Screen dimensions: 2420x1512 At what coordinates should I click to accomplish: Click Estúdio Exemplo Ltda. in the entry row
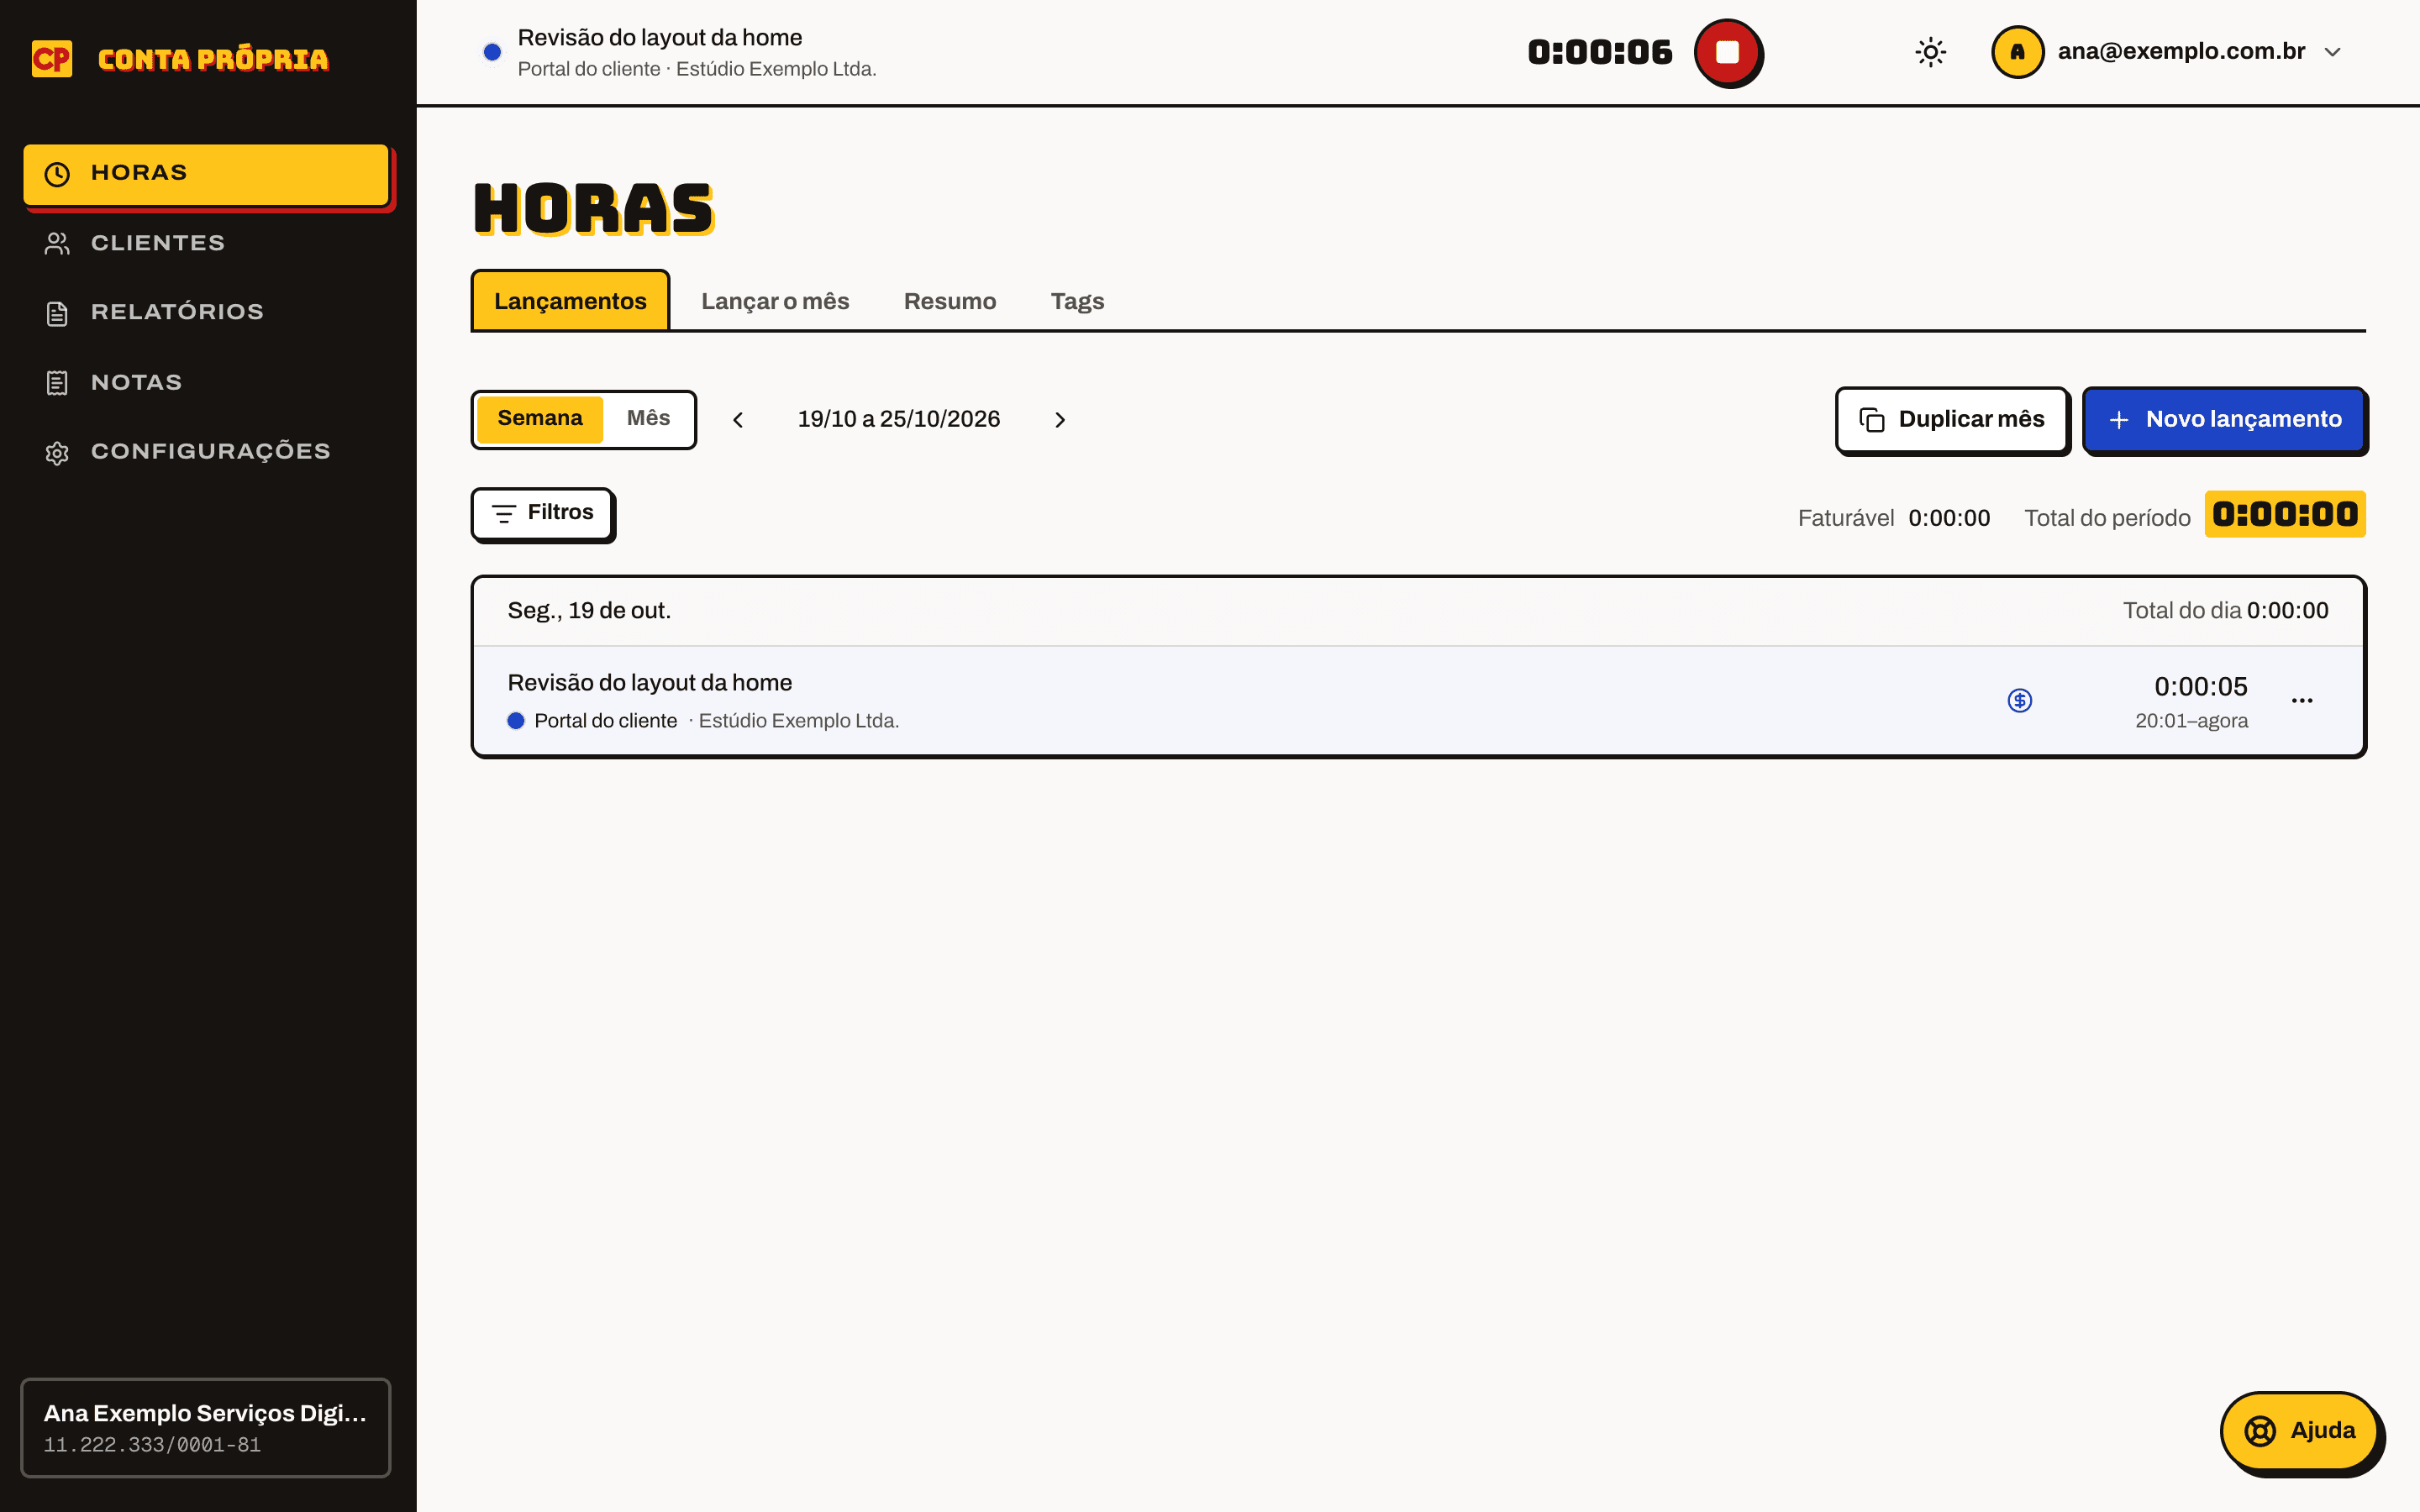[x=799, y=721]
